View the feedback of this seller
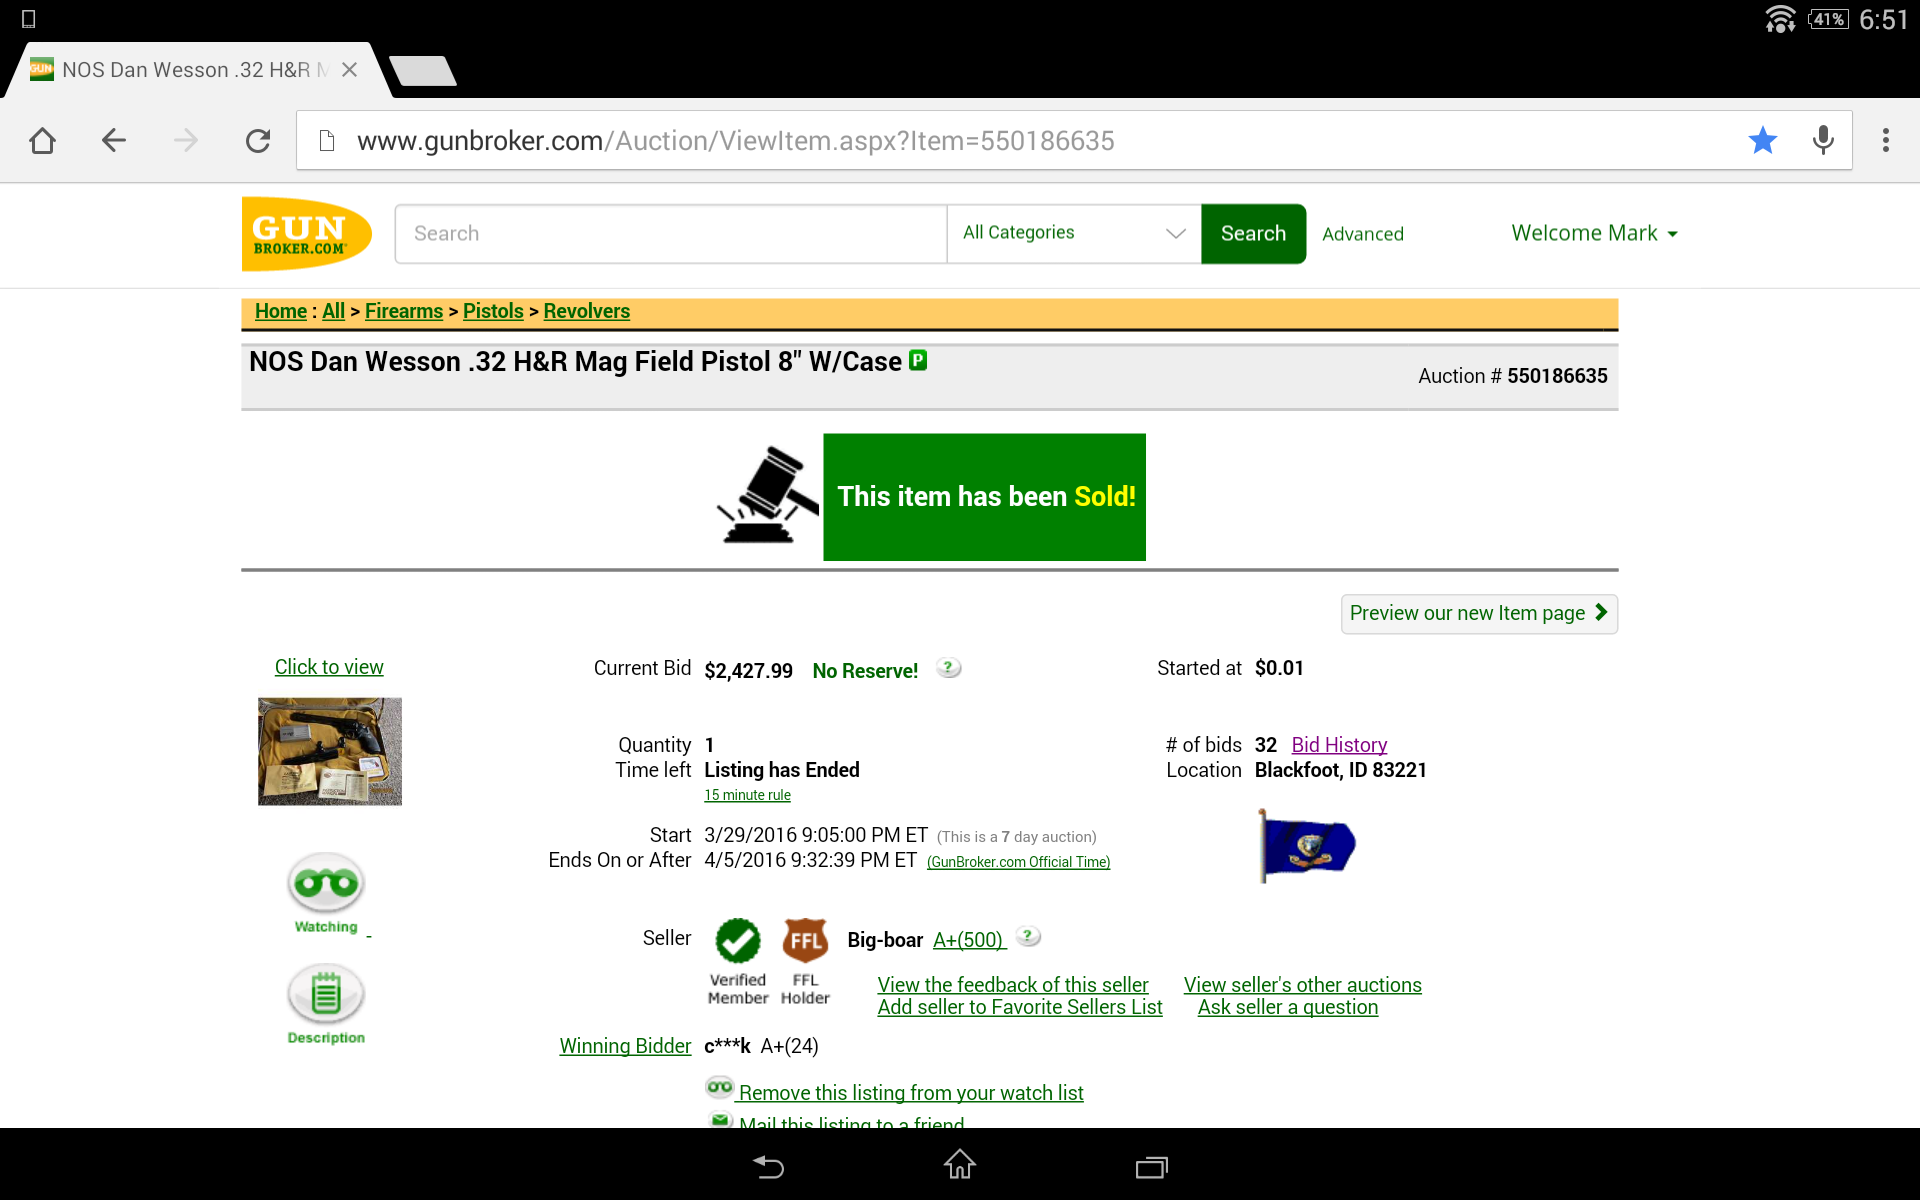This screenshot has width=1920, height=1200. pyautogui.click(x=1013, y=985)
